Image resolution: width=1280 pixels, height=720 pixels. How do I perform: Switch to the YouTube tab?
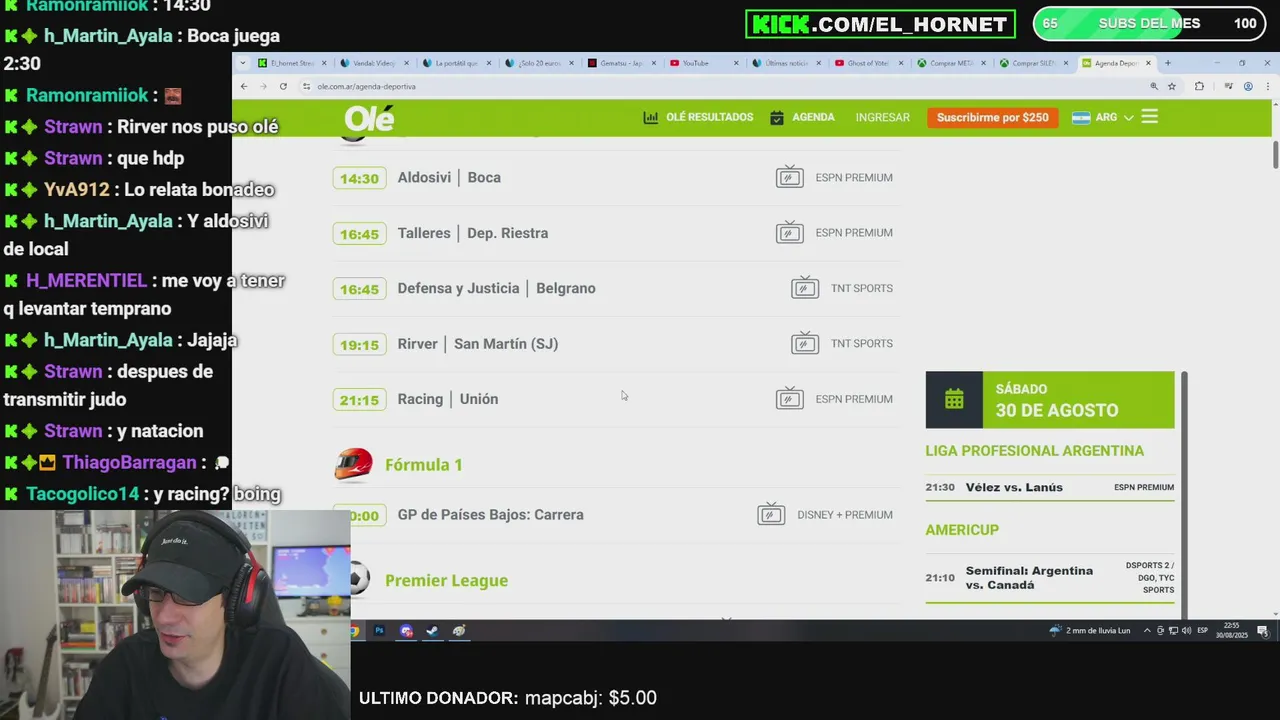[702, 63]
